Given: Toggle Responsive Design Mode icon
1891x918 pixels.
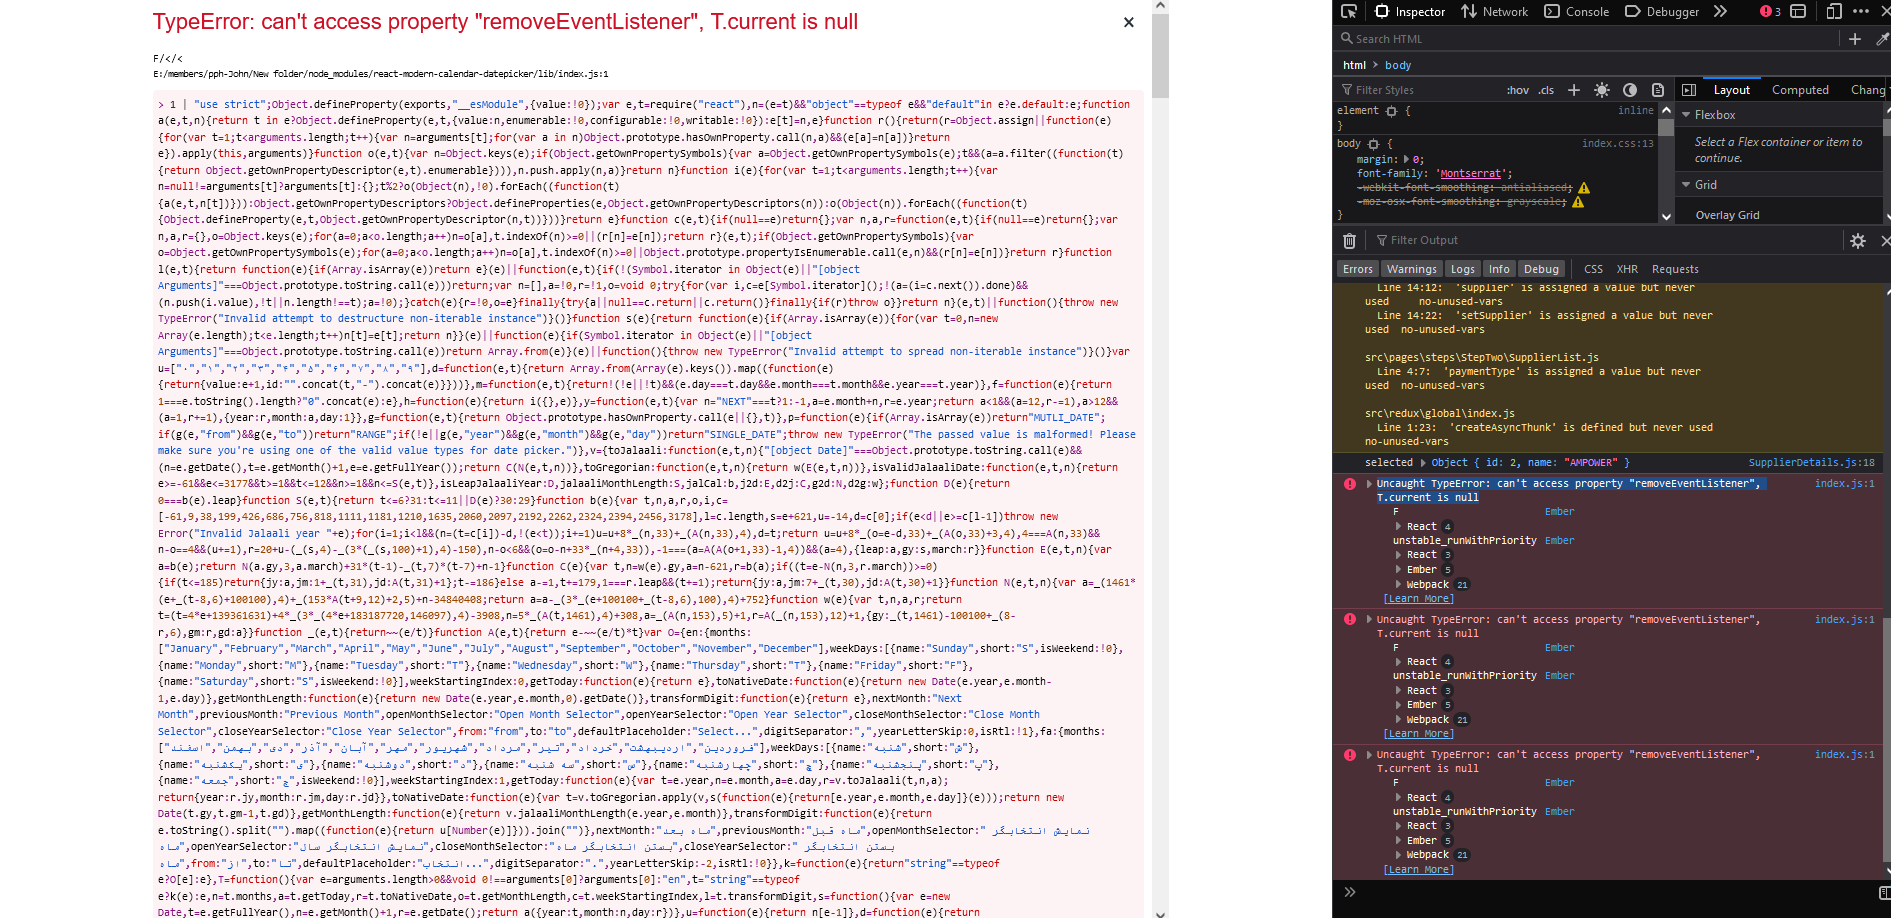Looking at the screenshot, I should [x=1834, y=11].
